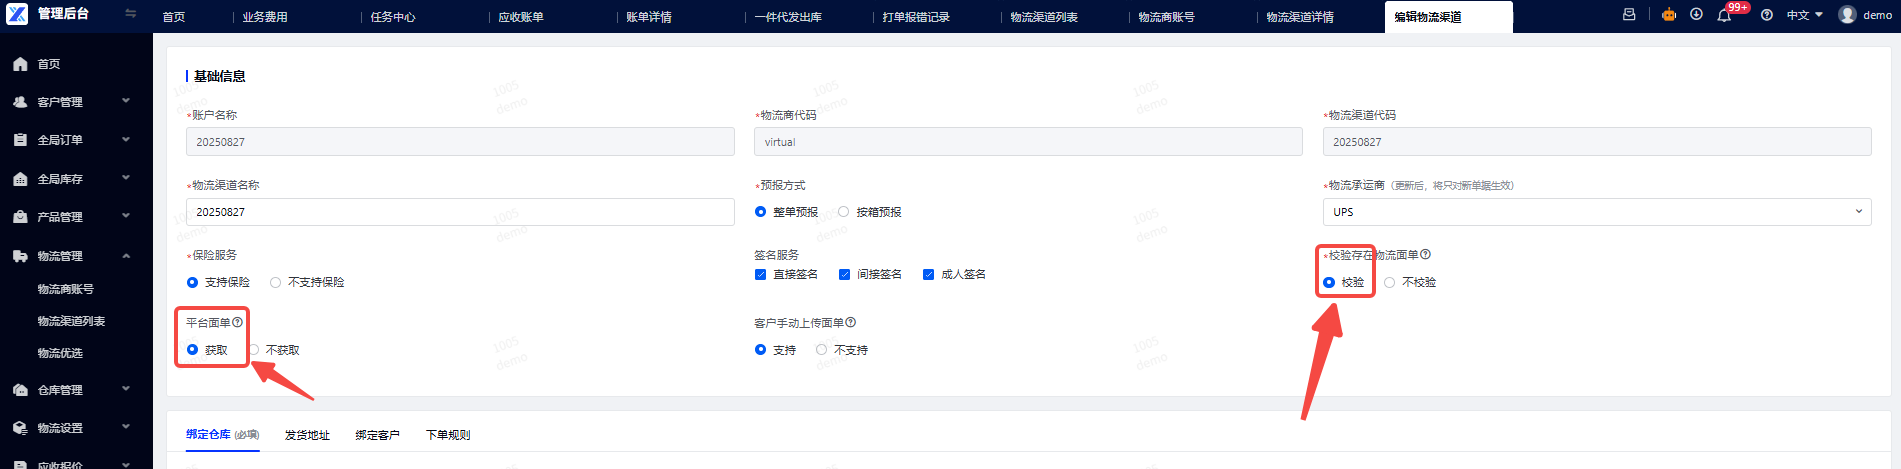Click the disabled 账户名称 field

pyautogui.click(x=460, y=142)
